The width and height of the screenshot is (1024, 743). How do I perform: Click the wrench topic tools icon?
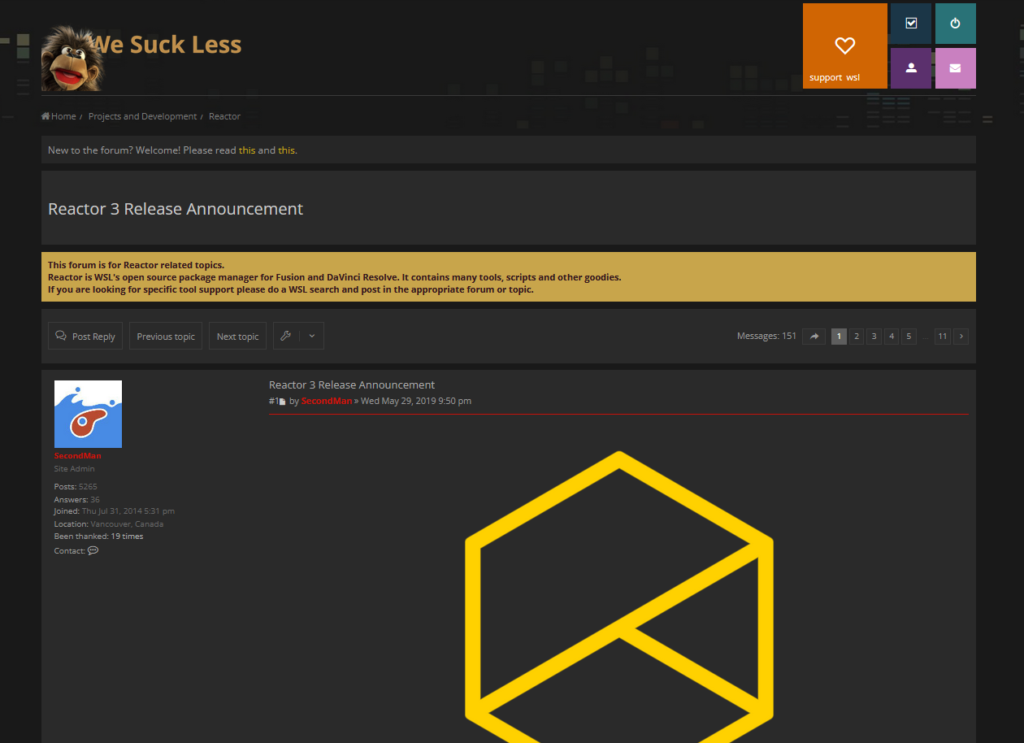(x=286, y=336)
